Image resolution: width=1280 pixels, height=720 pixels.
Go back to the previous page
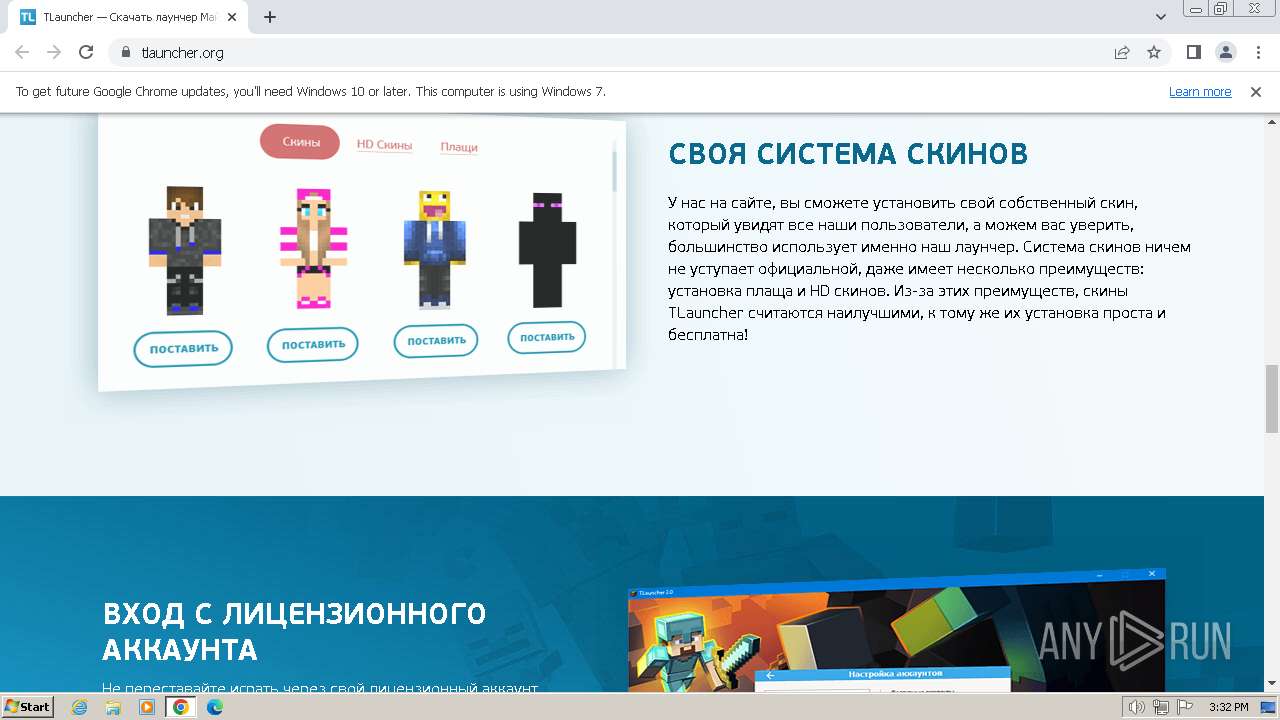(x=22, y=52)
